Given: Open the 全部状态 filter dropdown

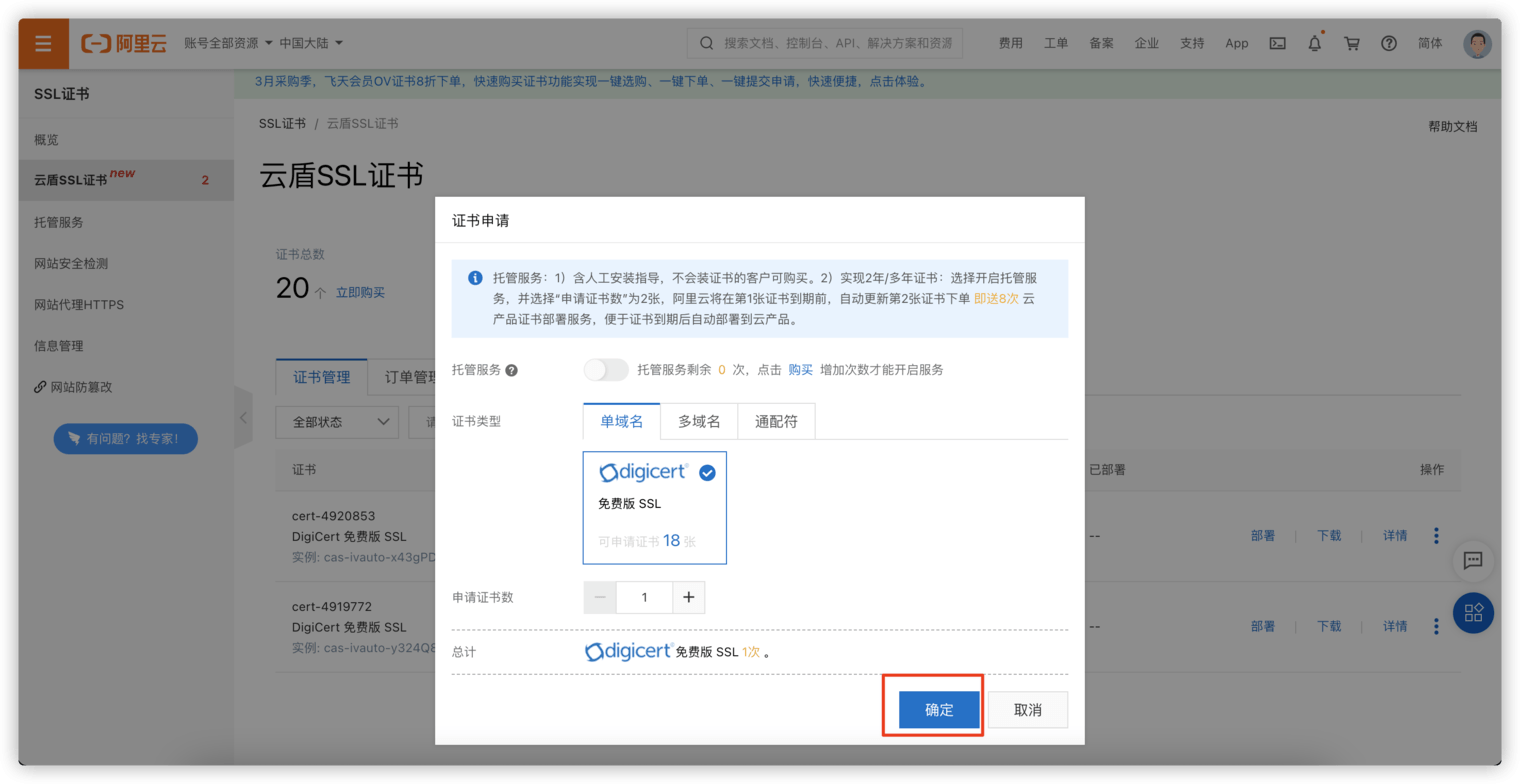Looking at the screenshot, I should click(x=337, y=422).
